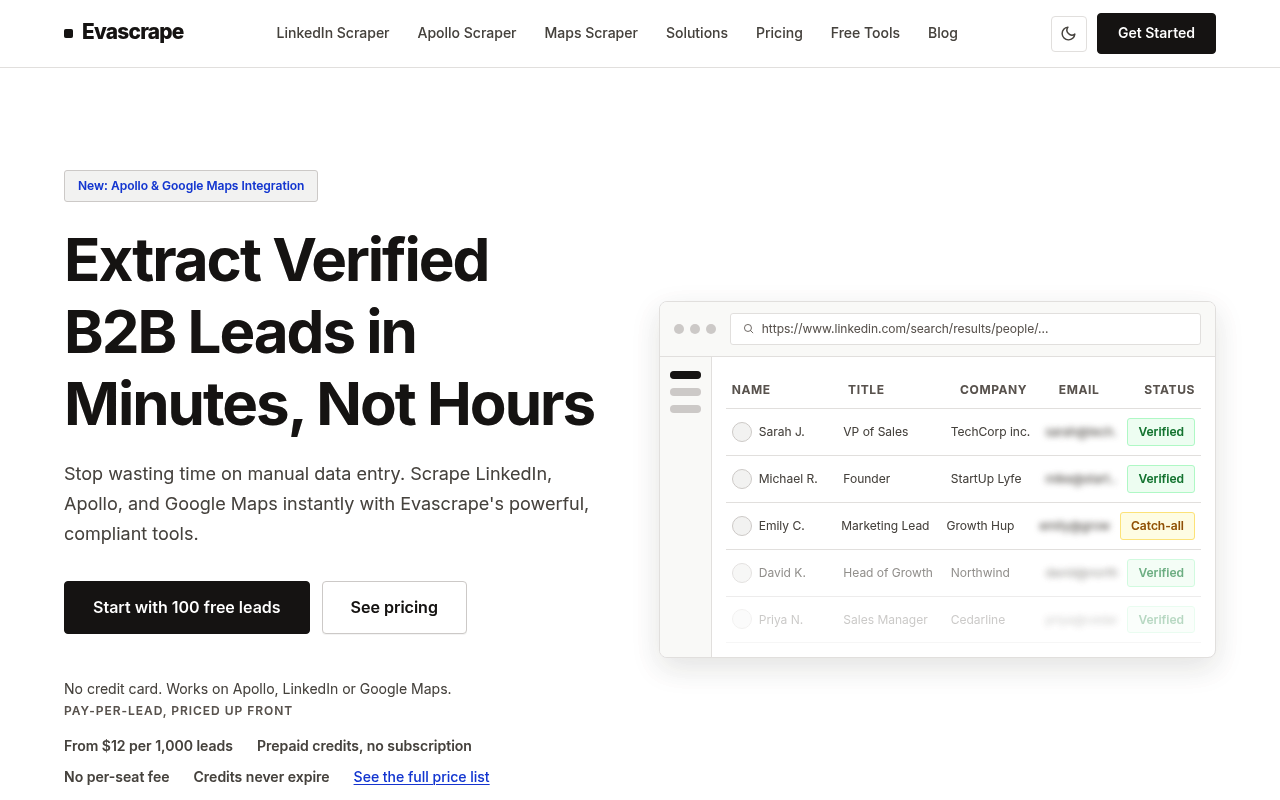Click the Growth Hup company cell
The height and width of the screenshot is (800, 1280).
(980, 526)
